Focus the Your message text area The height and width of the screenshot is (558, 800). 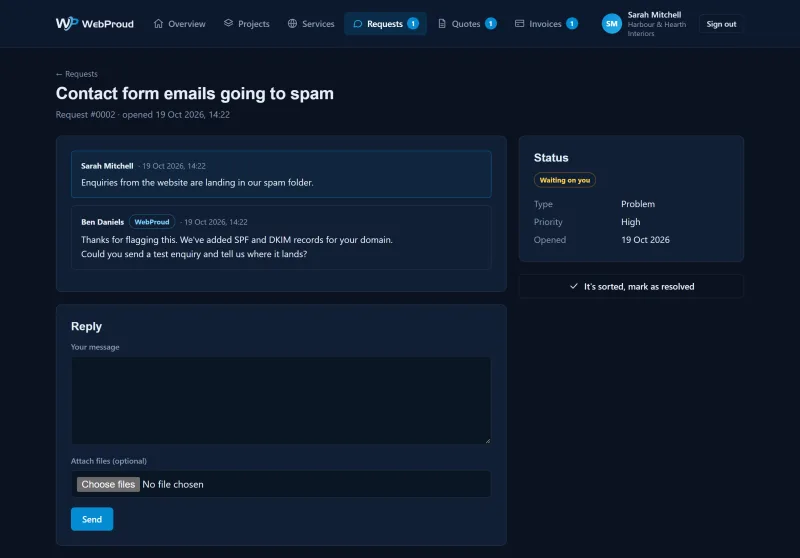tap(281, 400)
